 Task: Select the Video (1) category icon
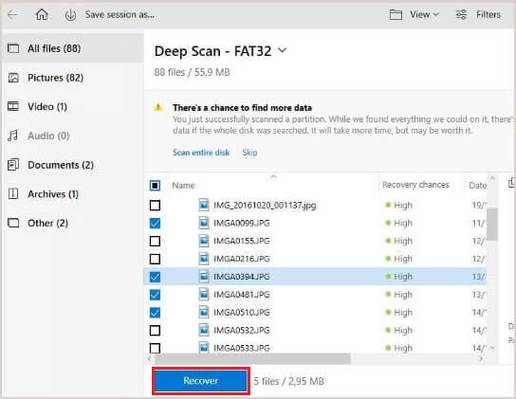[13, 107]
